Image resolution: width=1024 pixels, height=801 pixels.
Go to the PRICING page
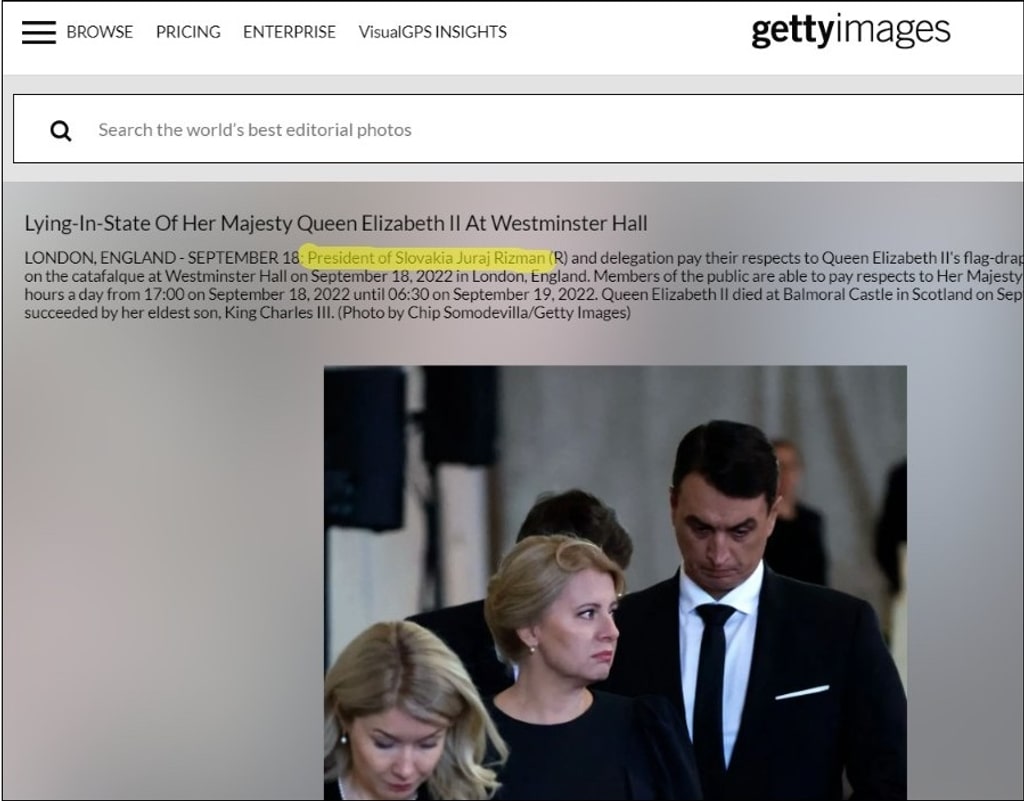tap(188, 32)
